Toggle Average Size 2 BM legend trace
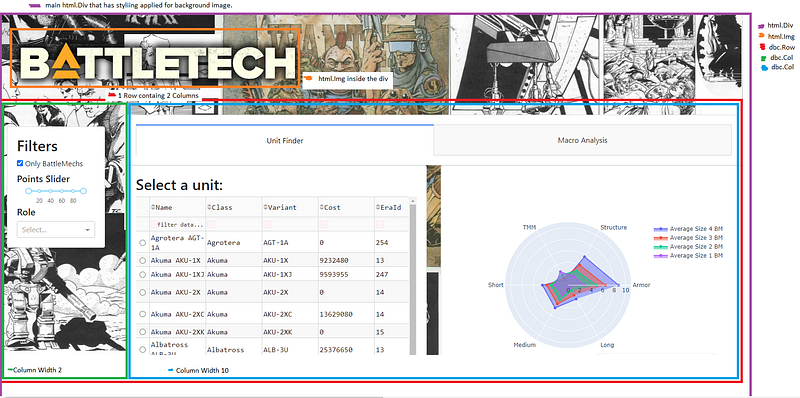800x398 pixels. click(x=688, y=246)
